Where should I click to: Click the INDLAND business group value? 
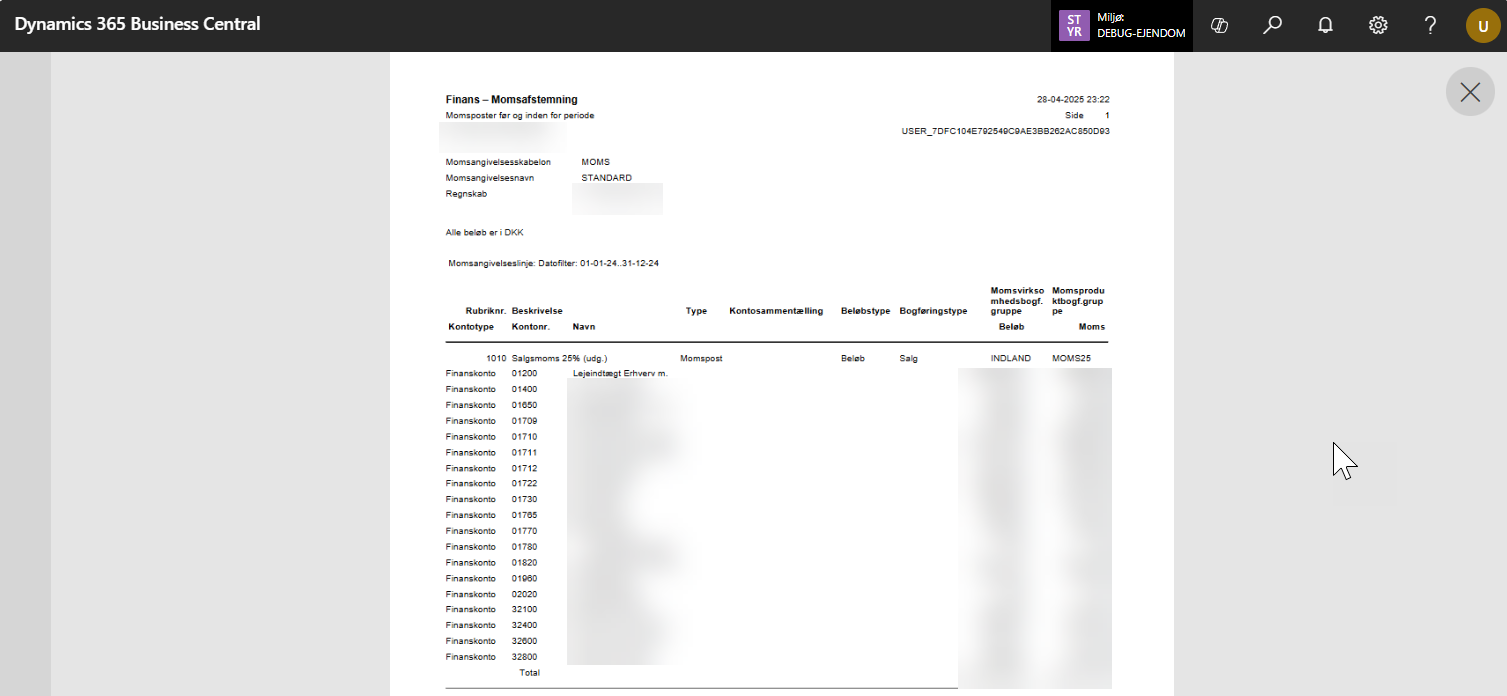click(1010, 358)
